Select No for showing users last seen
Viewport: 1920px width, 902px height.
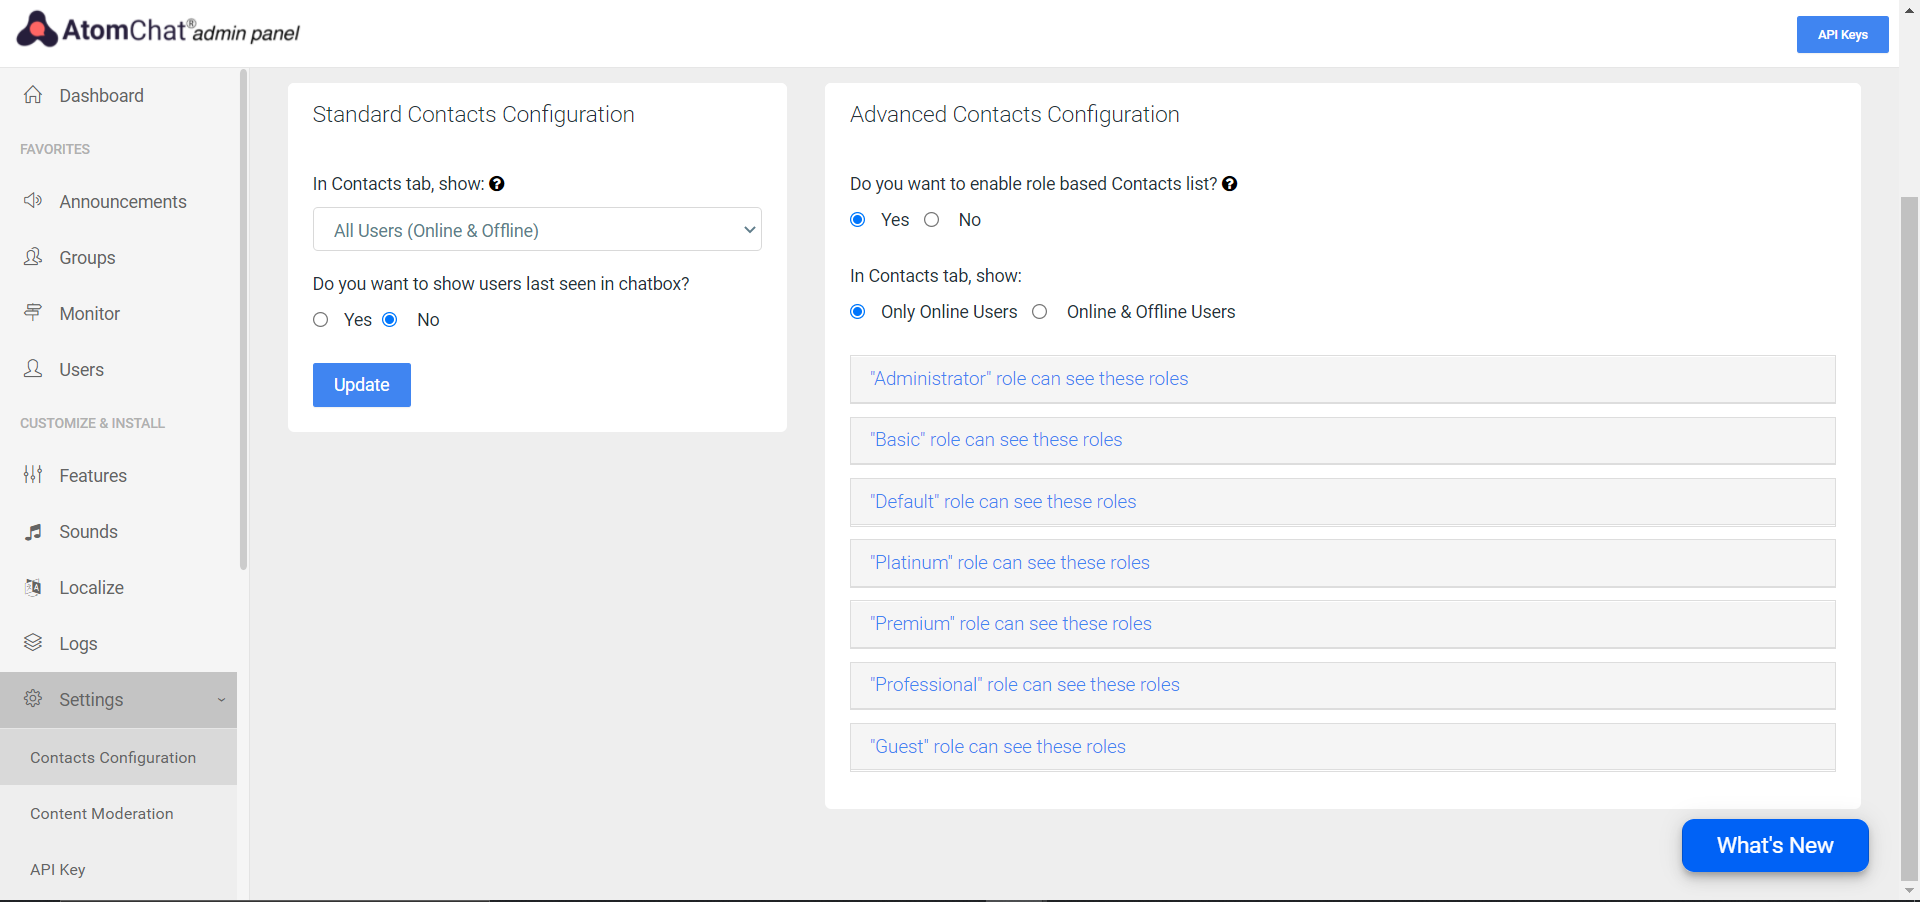pos(390,320)
